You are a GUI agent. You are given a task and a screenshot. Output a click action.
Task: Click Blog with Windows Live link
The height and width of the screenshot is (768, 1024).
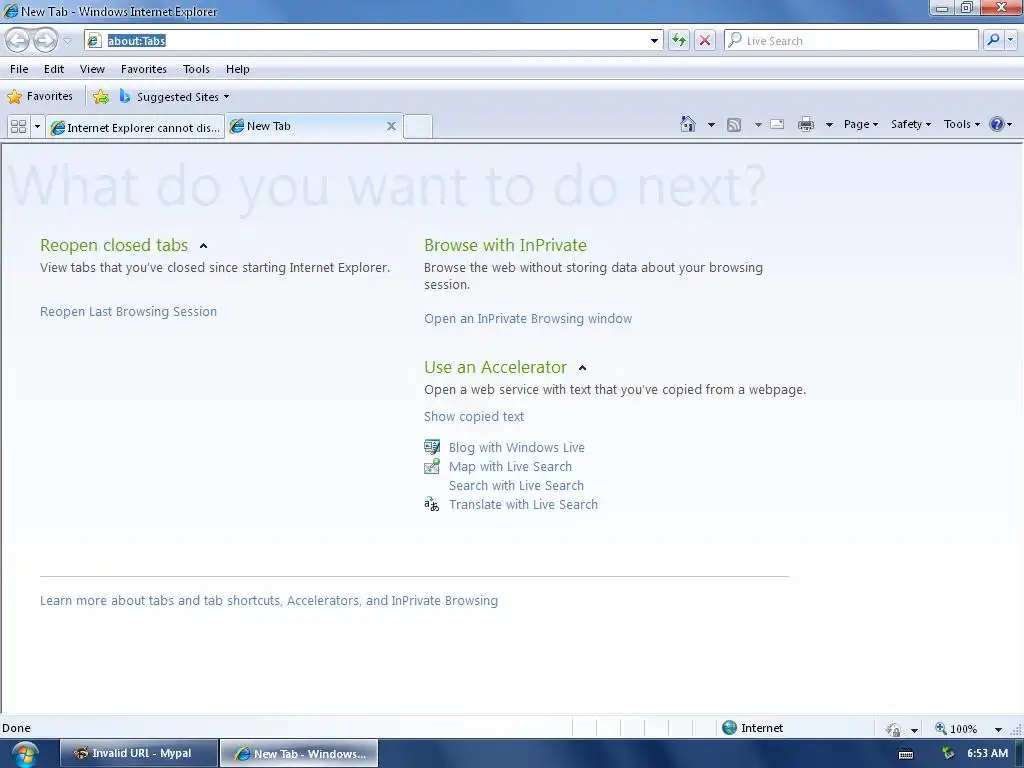click(x=517, y=447)
